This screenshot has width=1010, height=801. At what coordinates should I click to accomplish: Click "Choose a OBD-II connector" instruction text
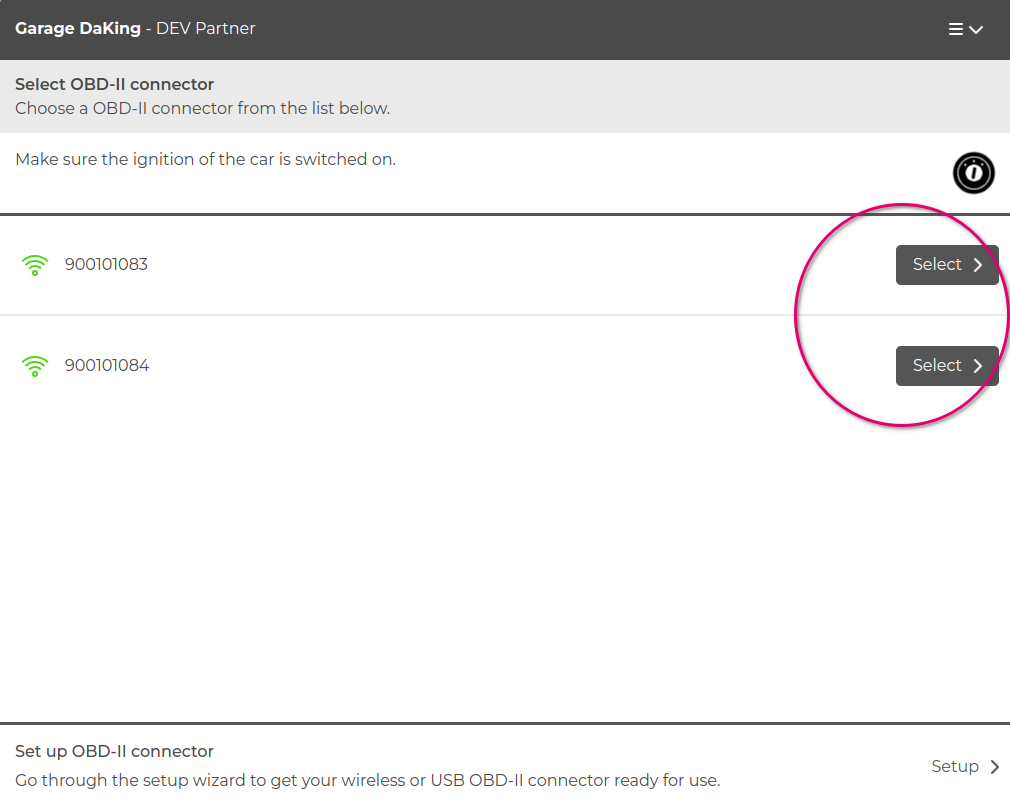202,108
